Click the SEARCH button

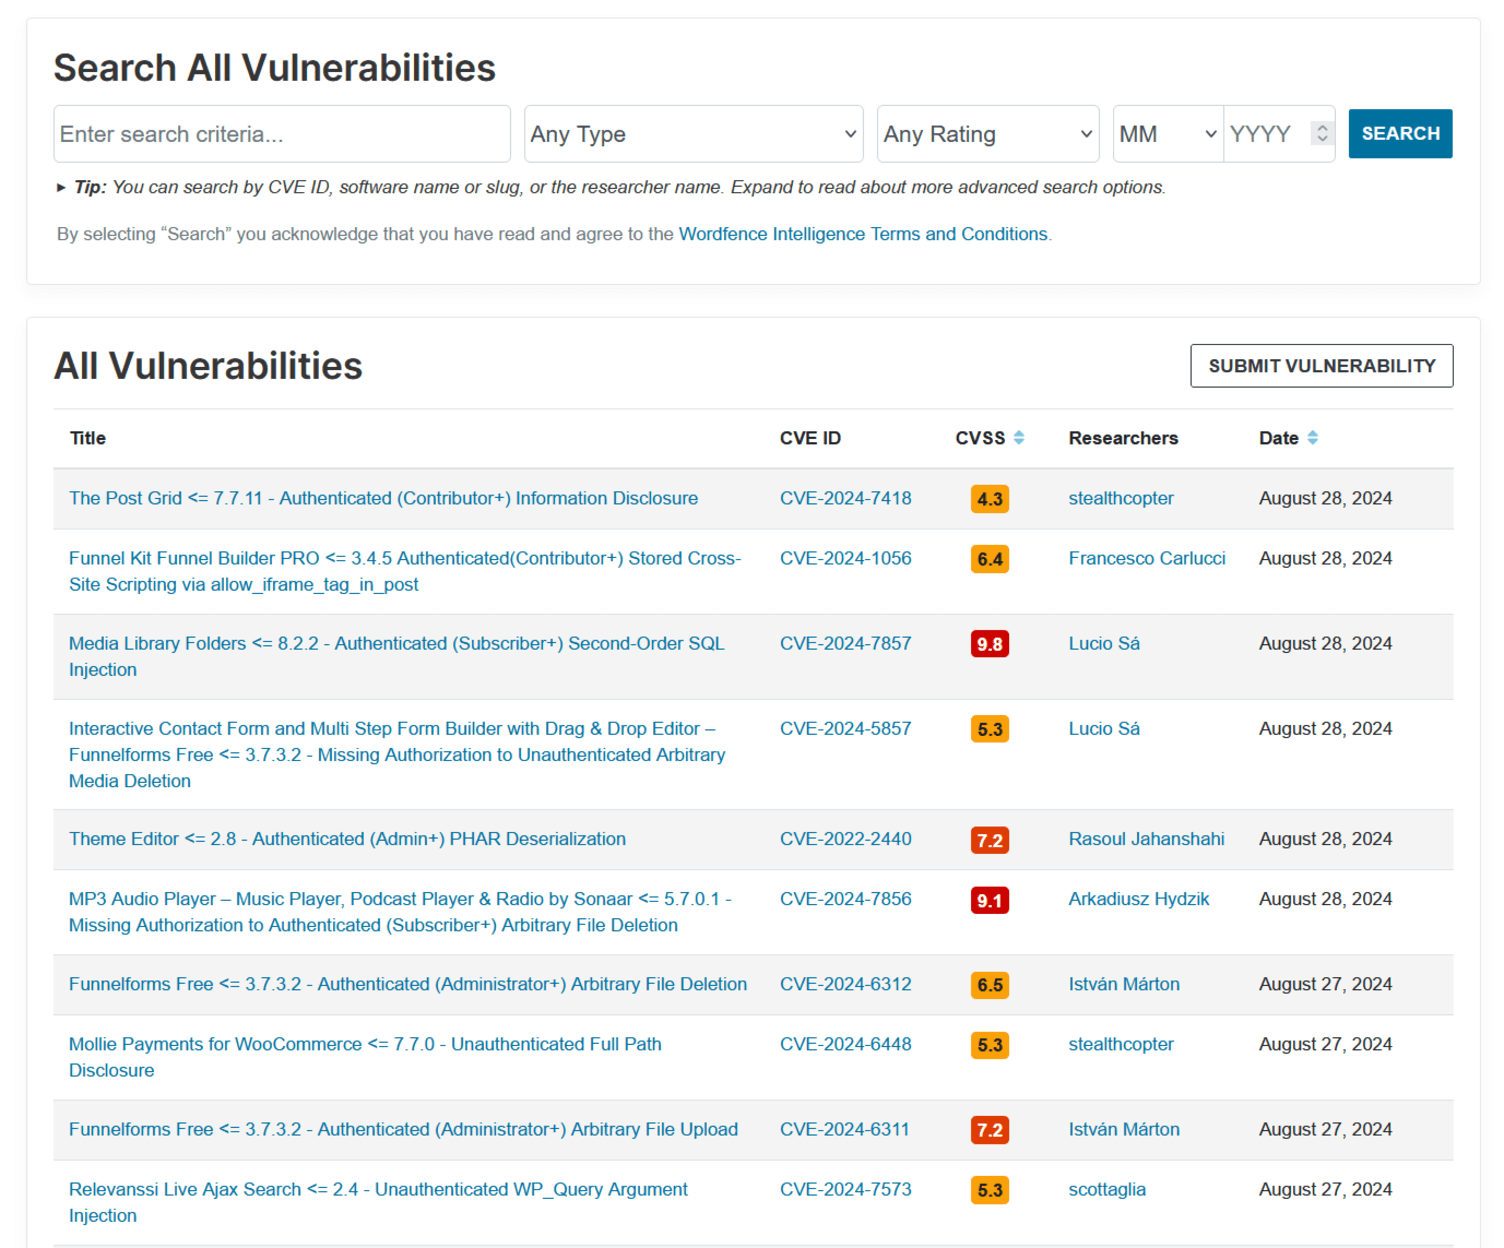click(1399, 133)
